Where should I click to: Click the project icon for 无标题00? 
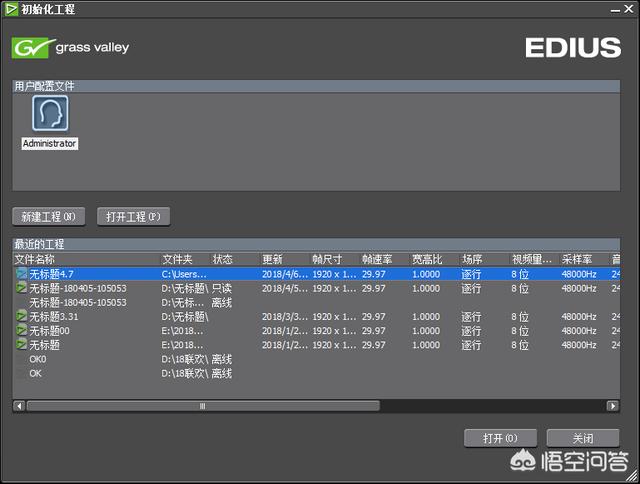click(21, 331)
